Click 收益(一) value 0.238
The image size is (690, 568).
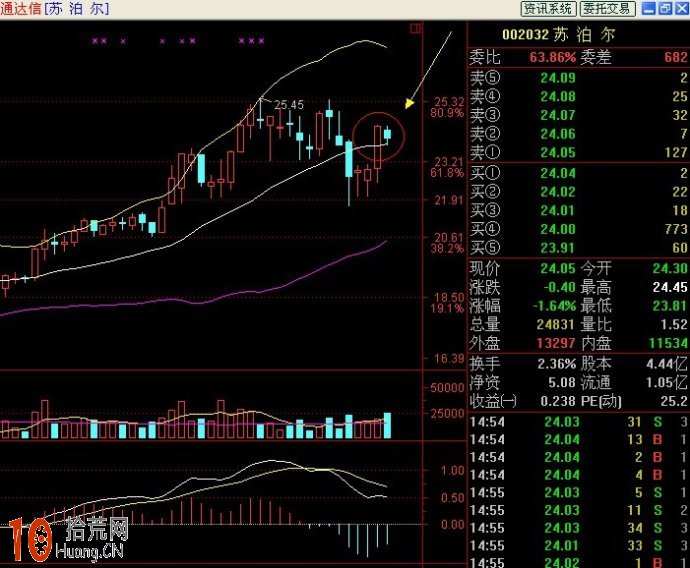click(558, 401)
